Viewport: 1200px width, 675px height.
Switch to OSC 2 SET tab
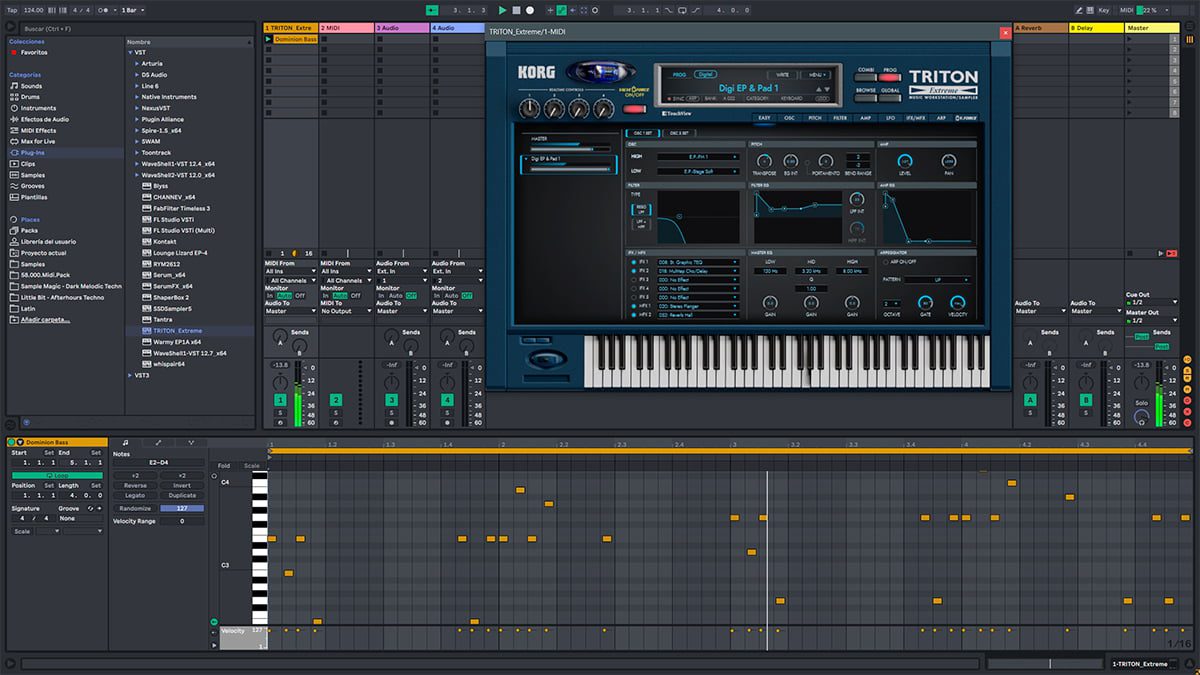click(x=678, y=133)
